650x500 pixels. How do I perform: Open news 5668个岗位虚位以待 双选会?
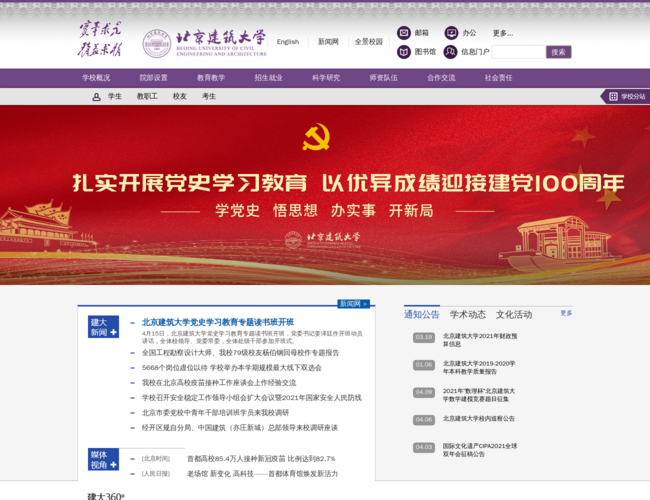click(232, 368)
